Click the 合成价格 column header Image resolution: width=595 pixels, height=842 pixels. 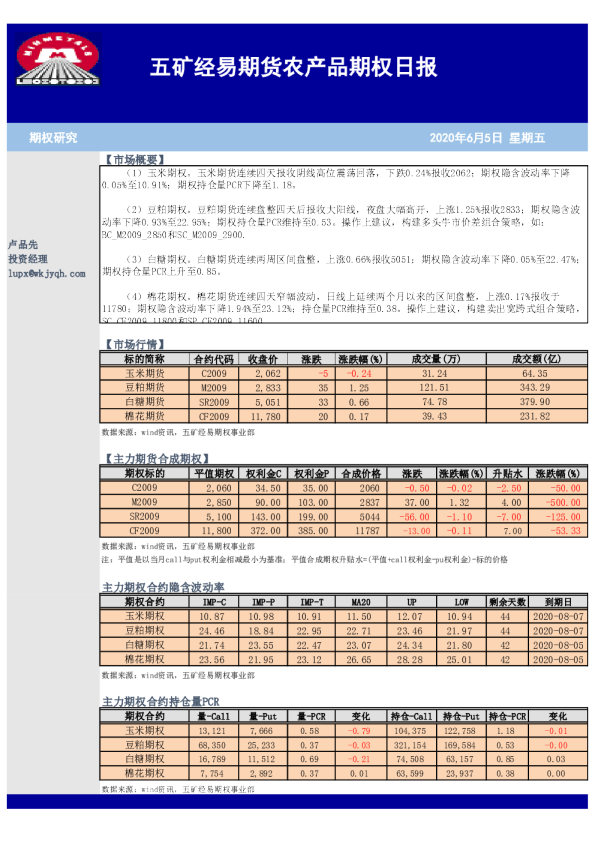click(x=361, y=473)
